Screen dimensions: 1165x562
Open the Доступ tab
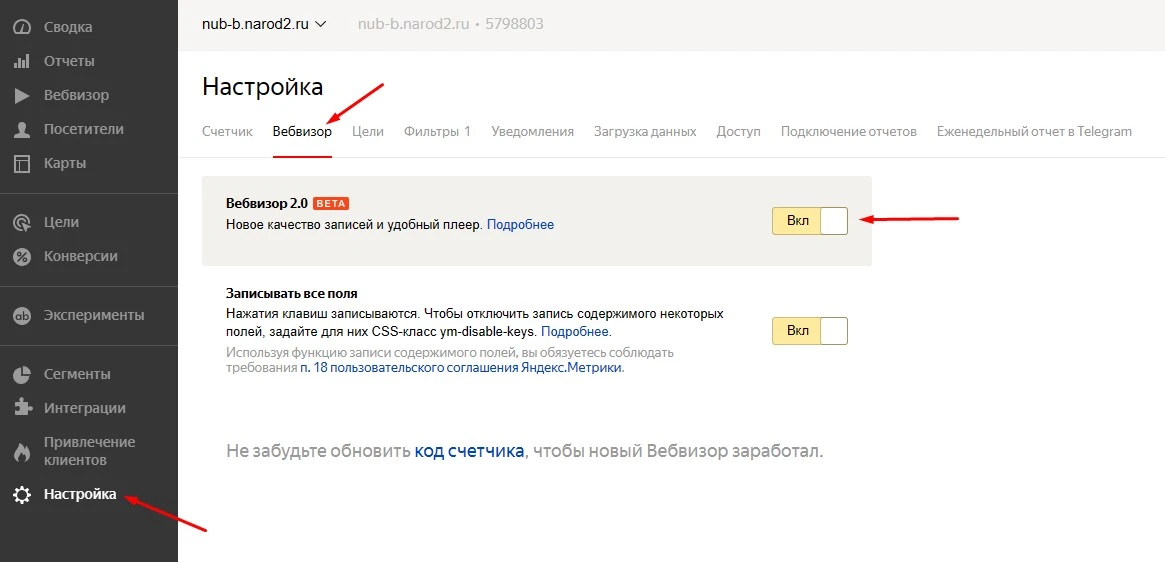739,132
